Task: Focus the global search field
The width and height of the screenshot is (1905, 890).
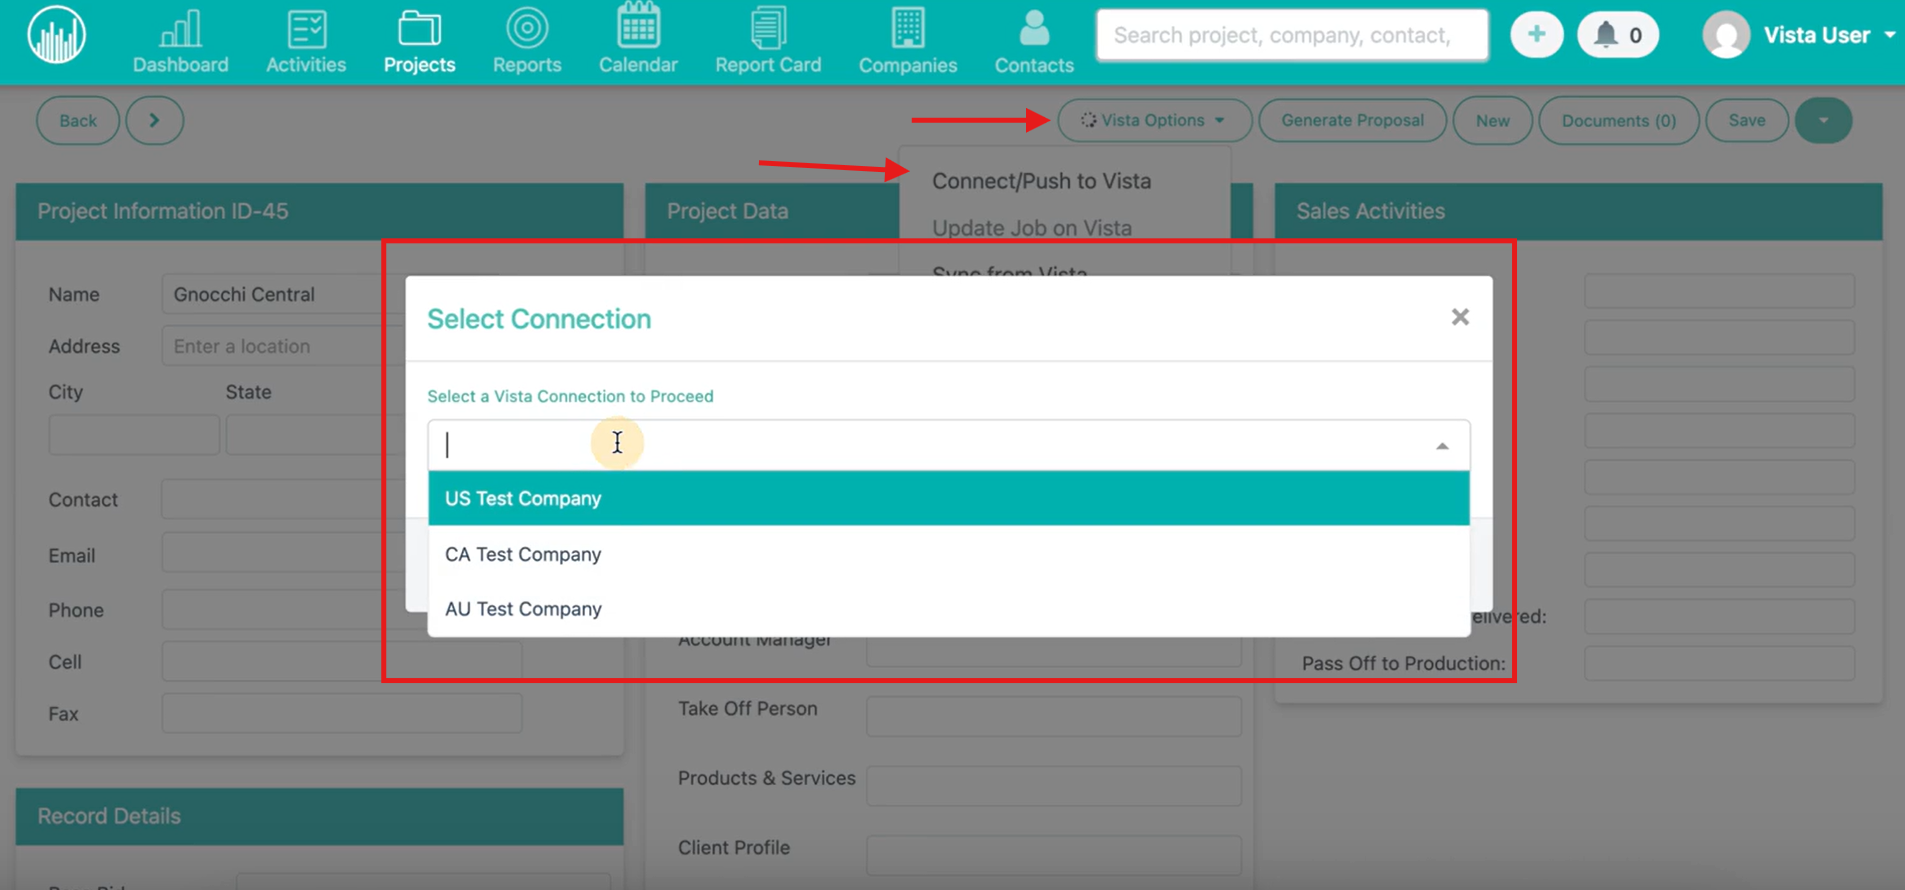Action: (x=1292, y=35)
